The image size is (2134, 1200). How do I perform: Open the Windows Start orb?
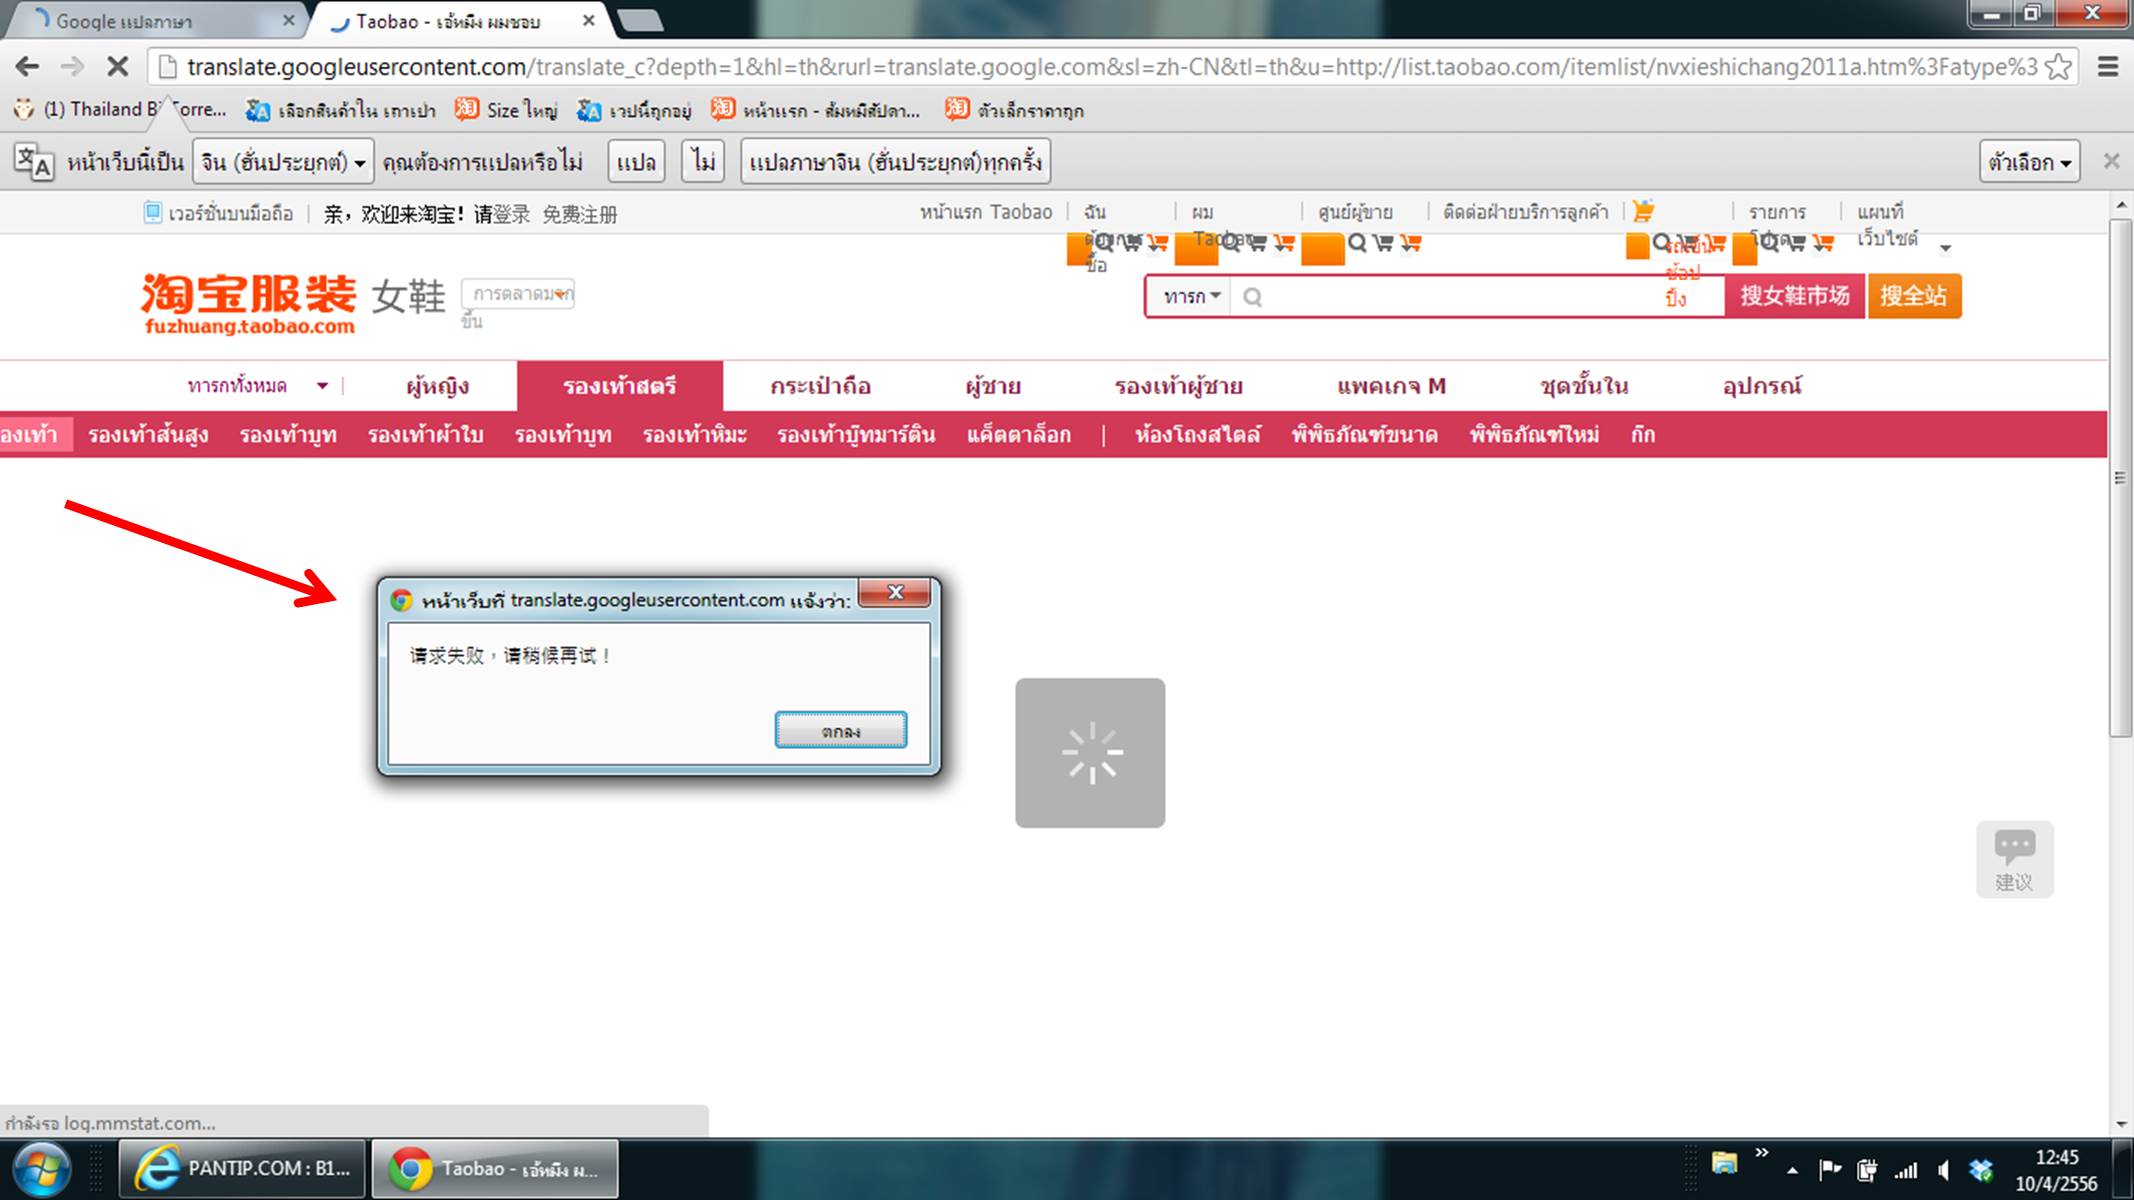coord(42,1168)
